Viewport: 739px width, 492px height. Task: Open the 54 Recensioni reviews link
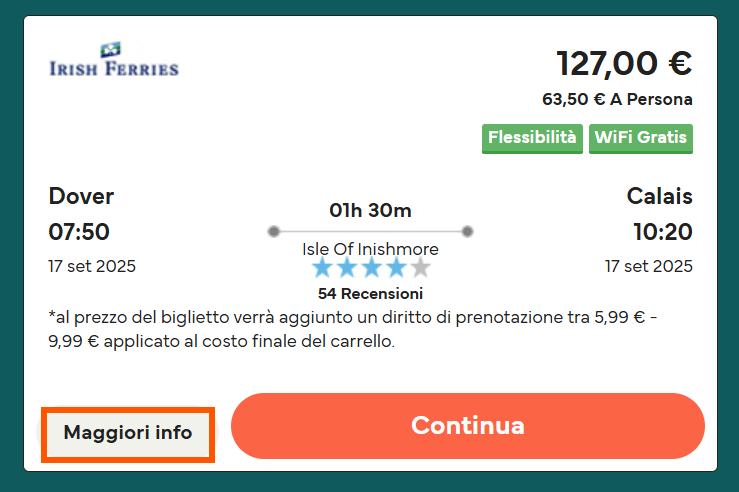[x=370, y=294]
